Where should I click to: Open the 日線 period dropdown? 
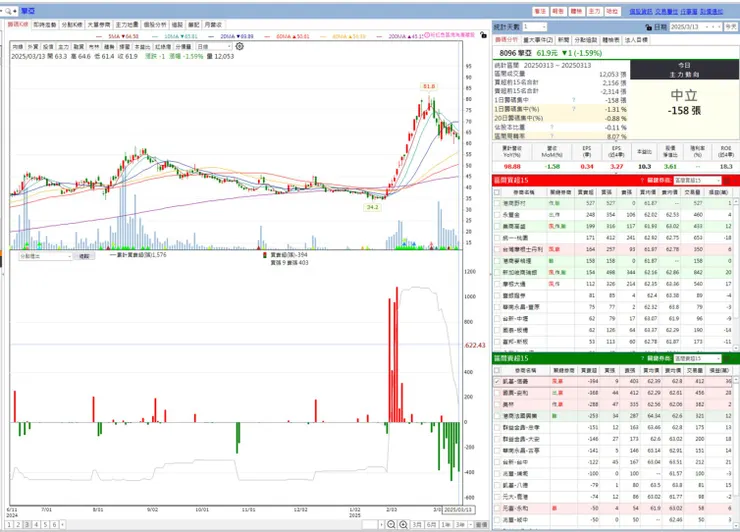214,47
